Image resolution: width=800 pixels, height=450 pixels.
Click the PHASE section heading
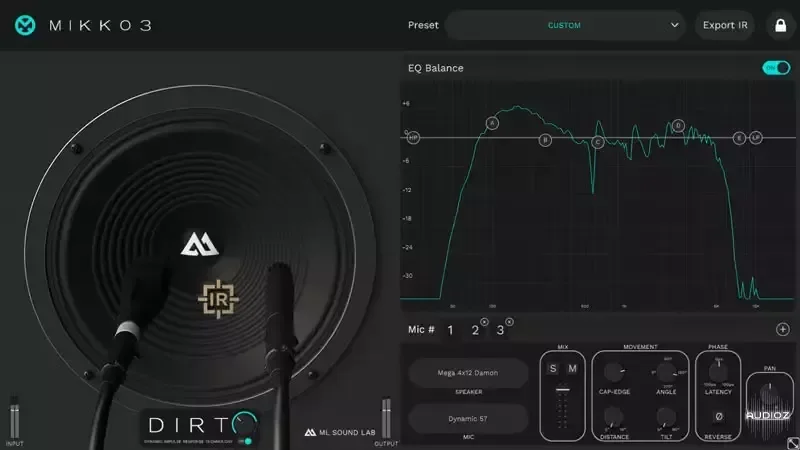pos(718,347)
